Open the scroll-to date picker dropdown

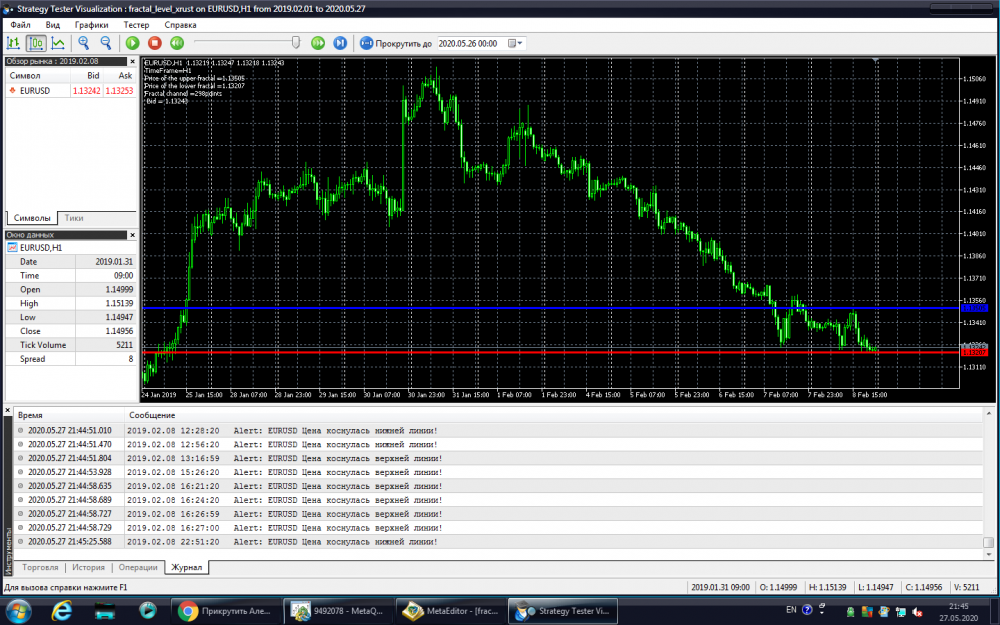515,43
